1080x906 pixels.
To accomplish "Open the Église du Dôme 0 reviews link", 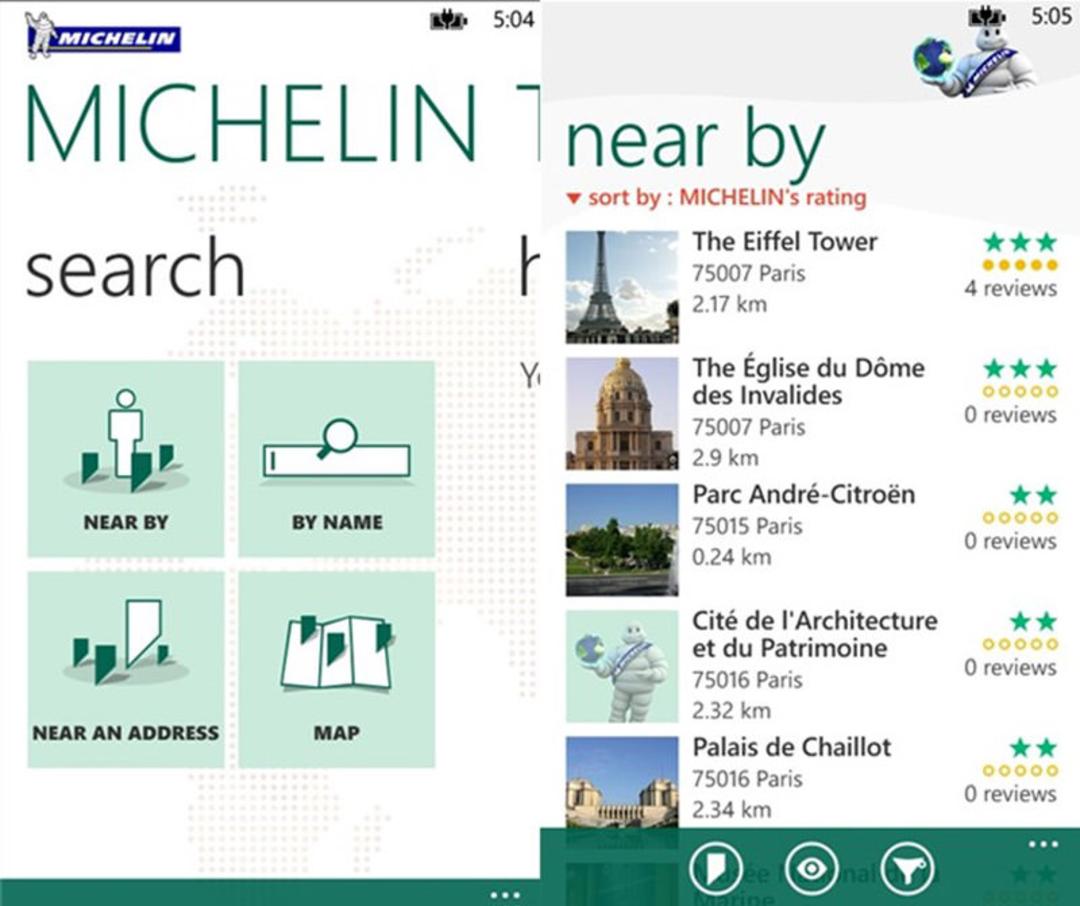I will pyautogui.click(x=1010, y=415).
